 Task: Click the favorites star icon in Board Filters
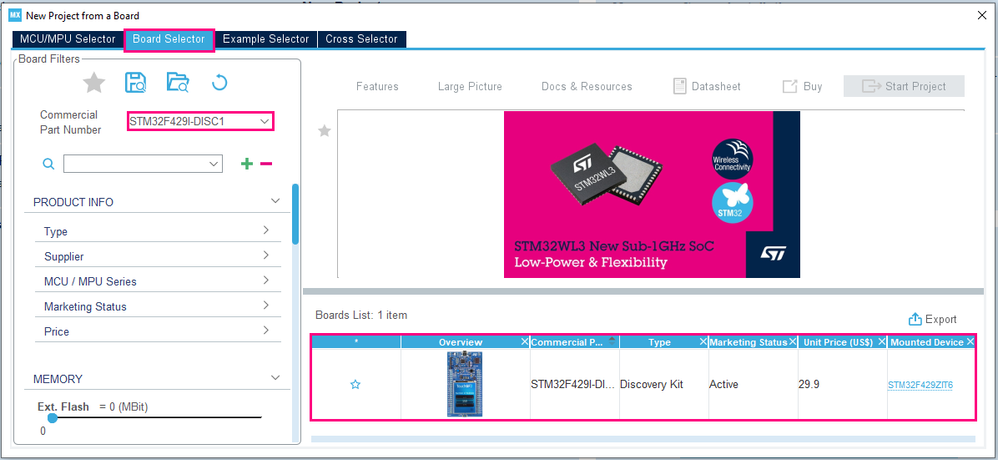click(94, 83)
